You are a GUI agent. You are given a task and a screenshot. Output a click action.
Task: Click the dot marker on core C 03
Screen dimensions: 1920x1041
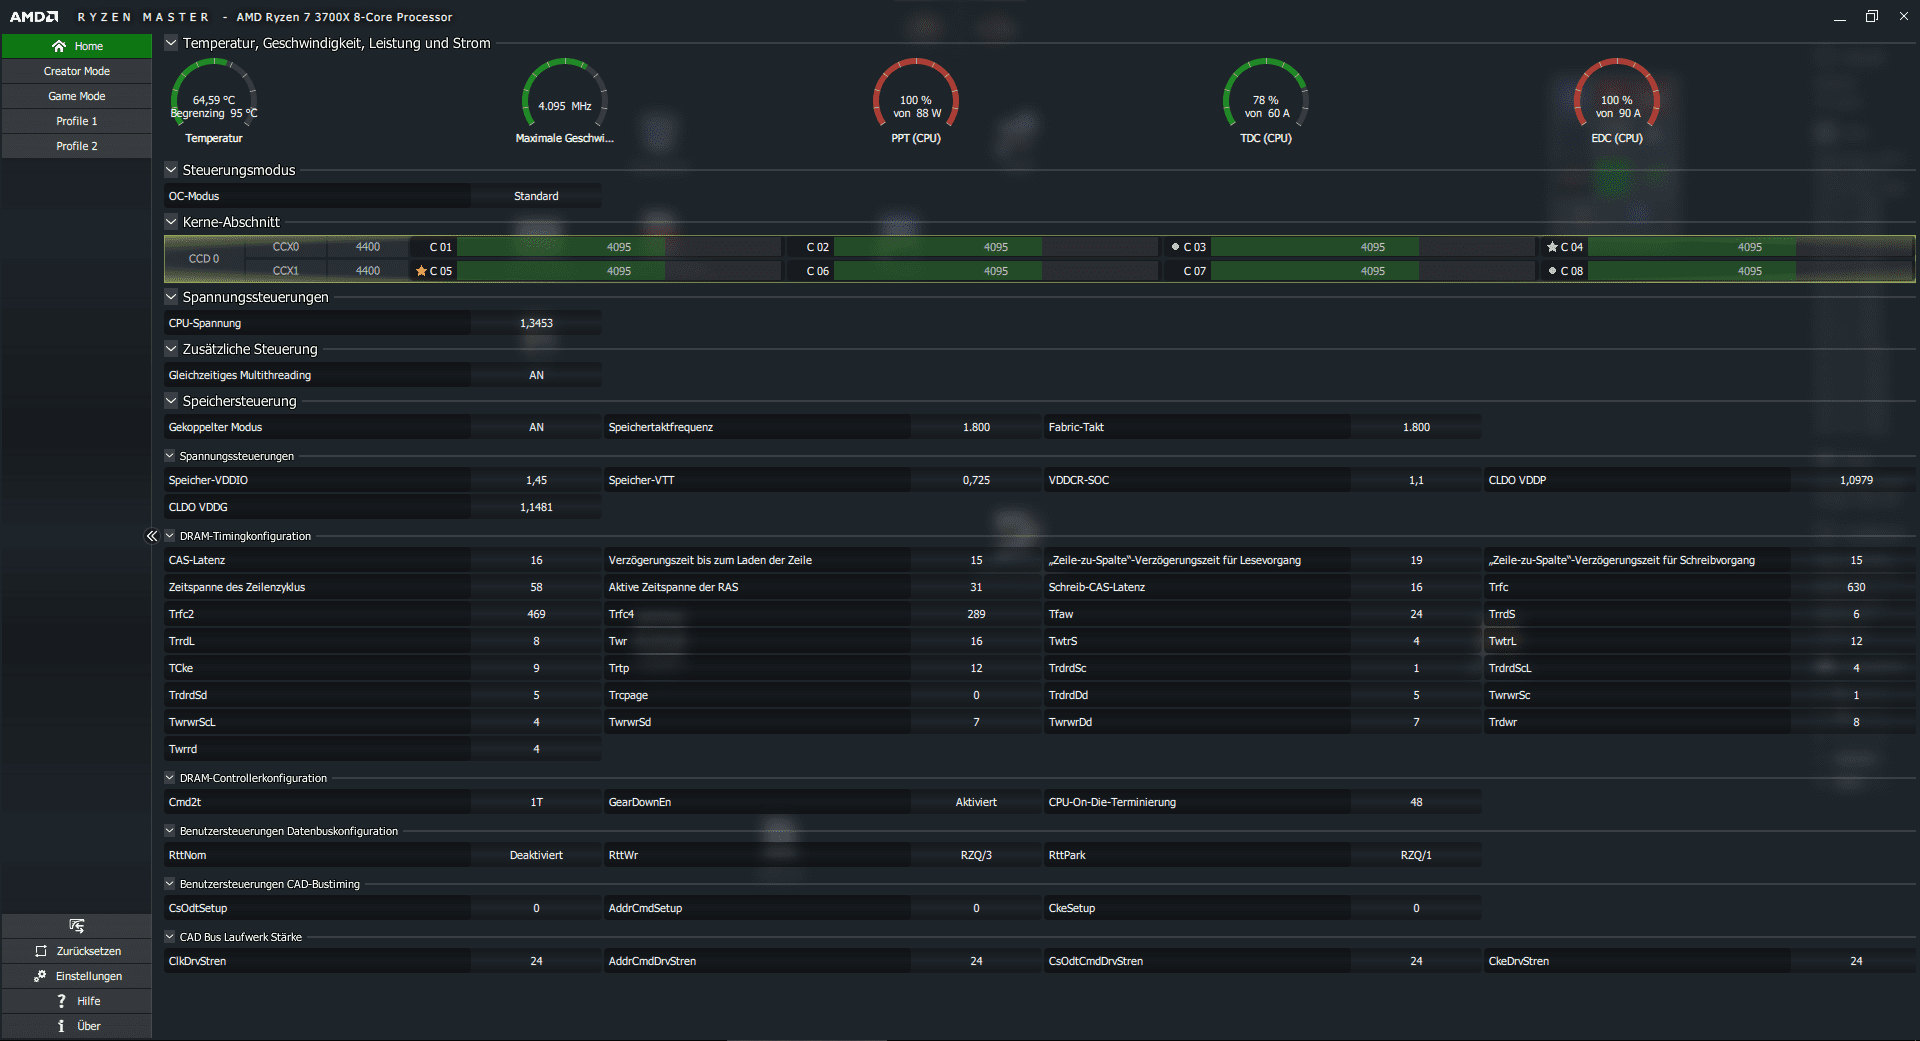1175,246
